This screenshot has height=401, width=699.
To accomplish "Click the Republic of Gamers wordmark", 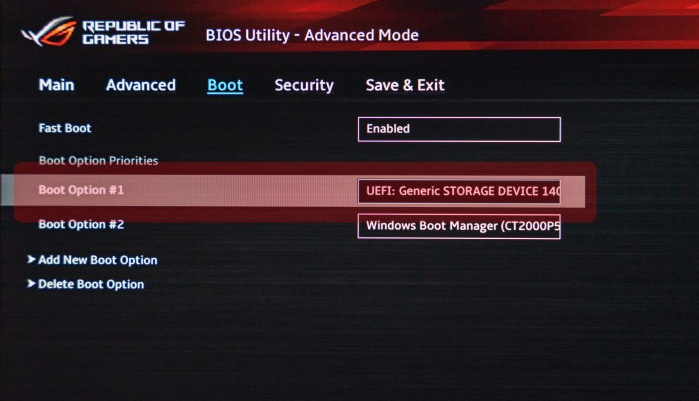I will click(x=133, y=32).
